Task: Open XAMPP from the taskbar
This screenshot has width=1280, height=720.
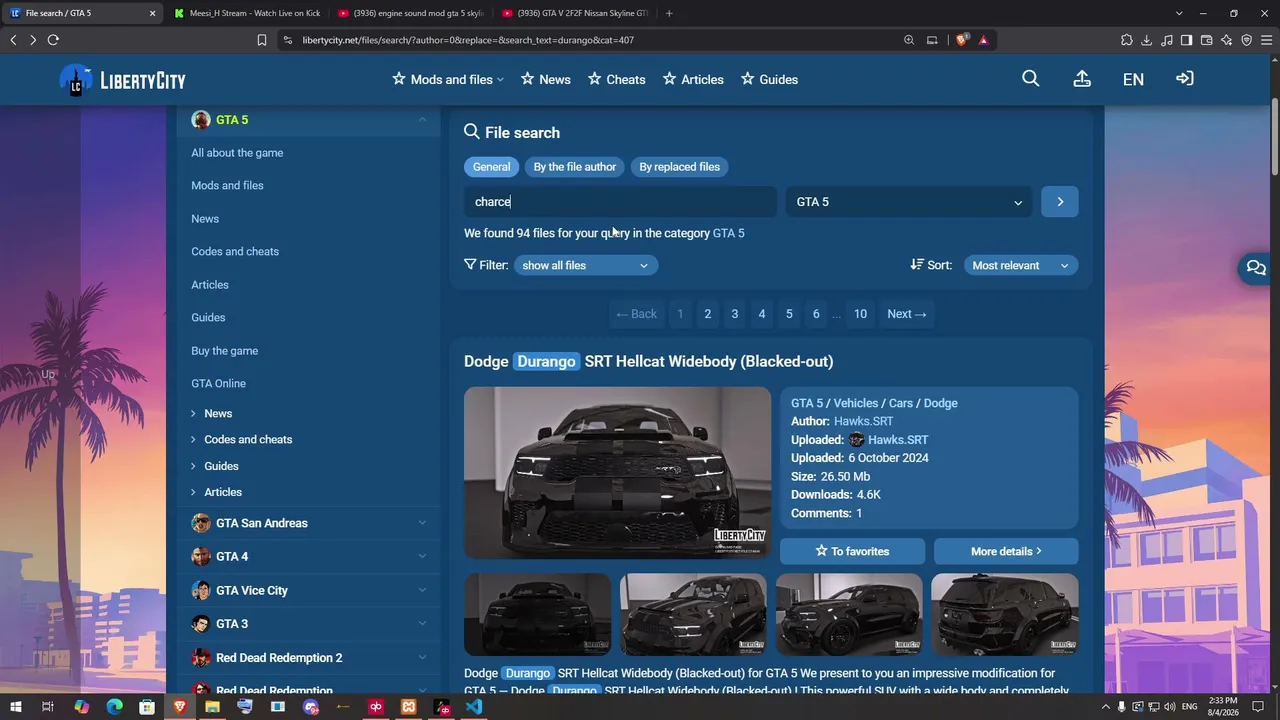Action: (x=409, y=707)
